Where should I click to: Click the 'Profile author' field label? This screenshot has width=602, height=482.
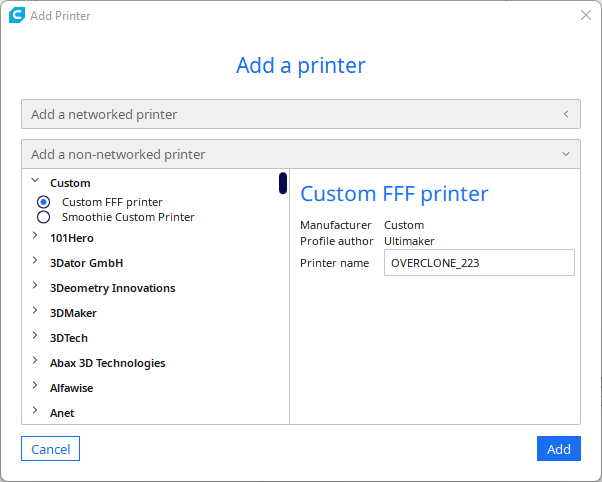[337, 241]
